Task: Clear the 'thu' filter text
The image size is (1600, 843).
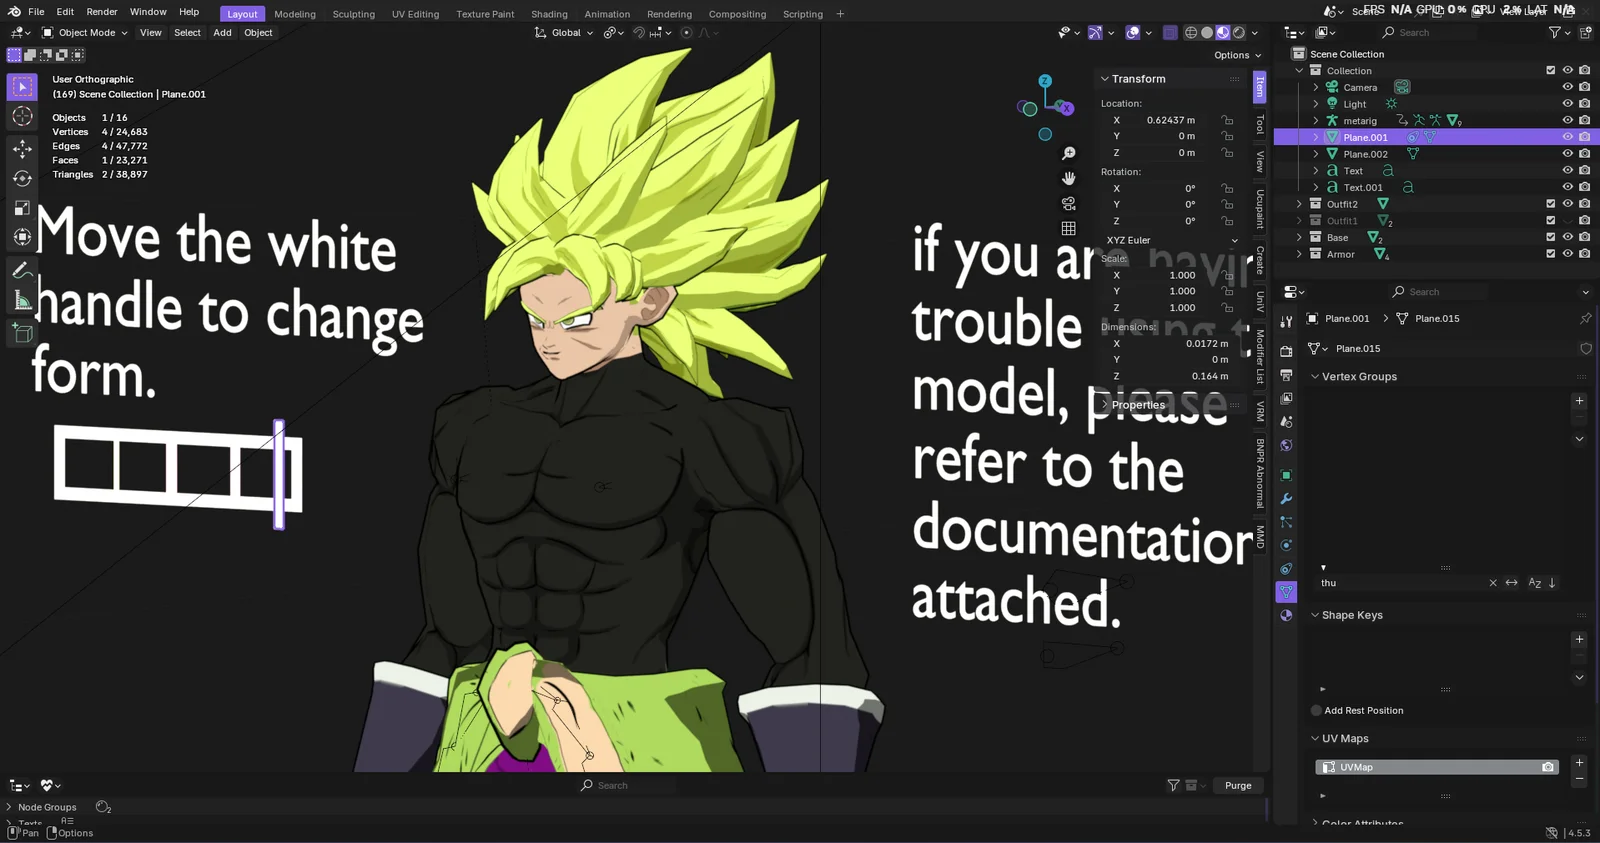Action: click(x=1493, y=583)
